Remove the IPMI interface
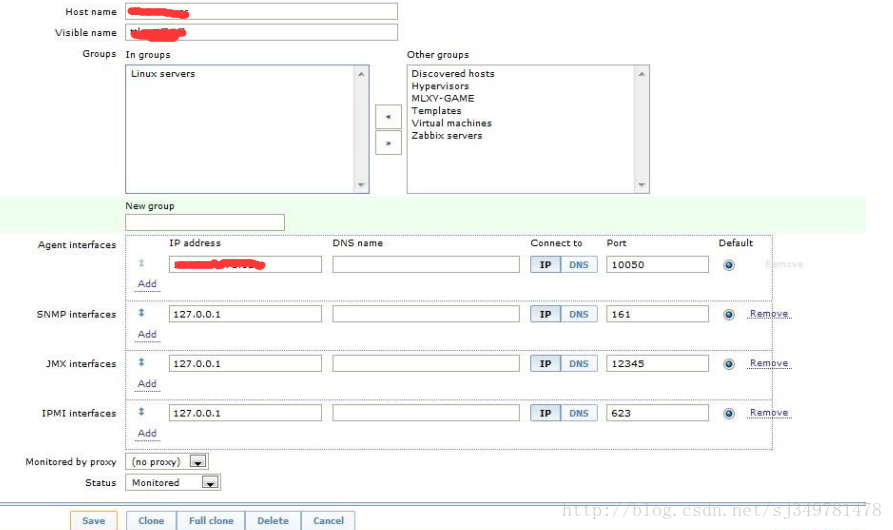893x530 pixels. point(769,413)
